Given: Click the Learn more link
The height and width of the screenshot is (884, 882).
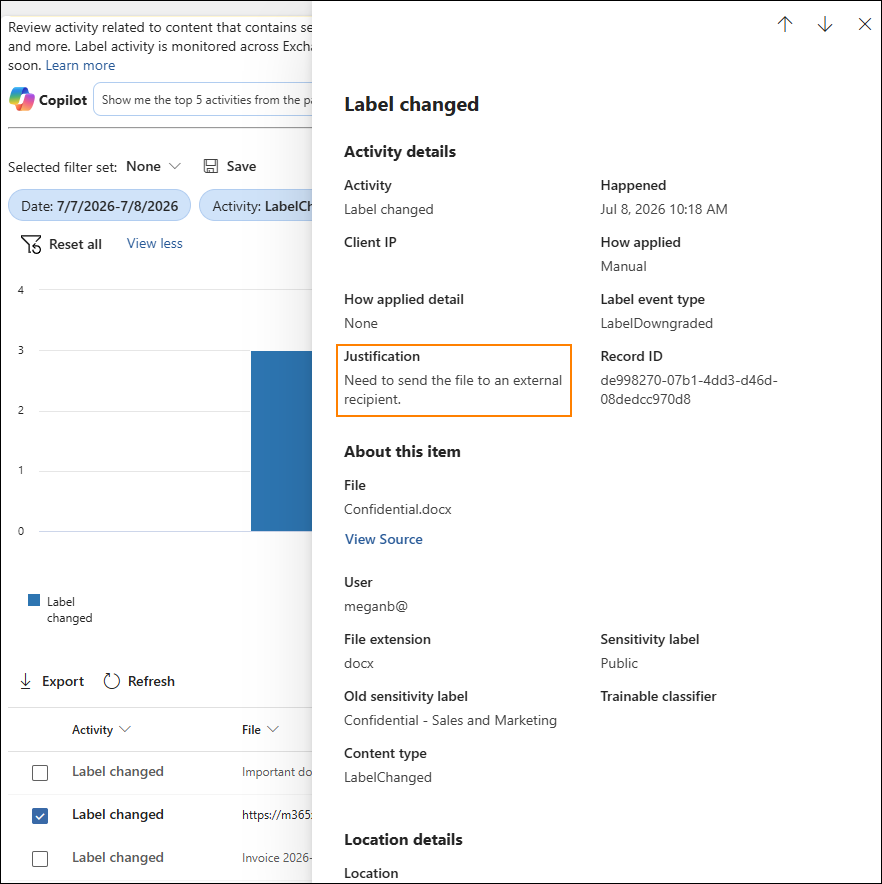Looking at the screenshot, I should click(x=80, y=65).
